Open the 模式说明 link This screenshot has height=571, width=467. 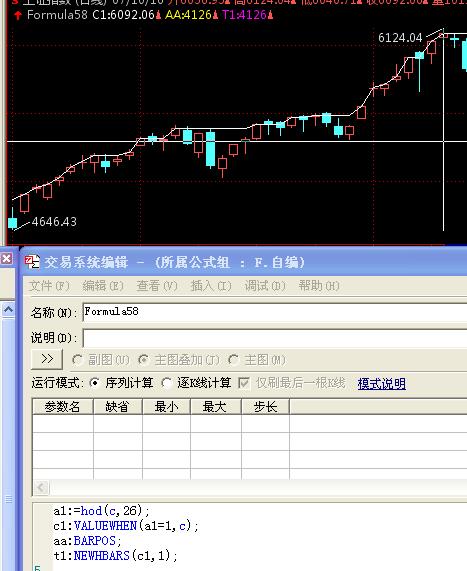pos(381,383)
